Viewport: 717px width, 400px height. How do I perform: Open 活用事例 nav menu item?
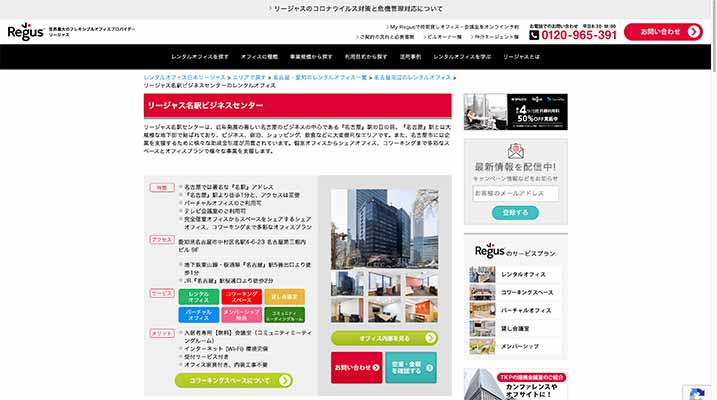pos(410,57)
